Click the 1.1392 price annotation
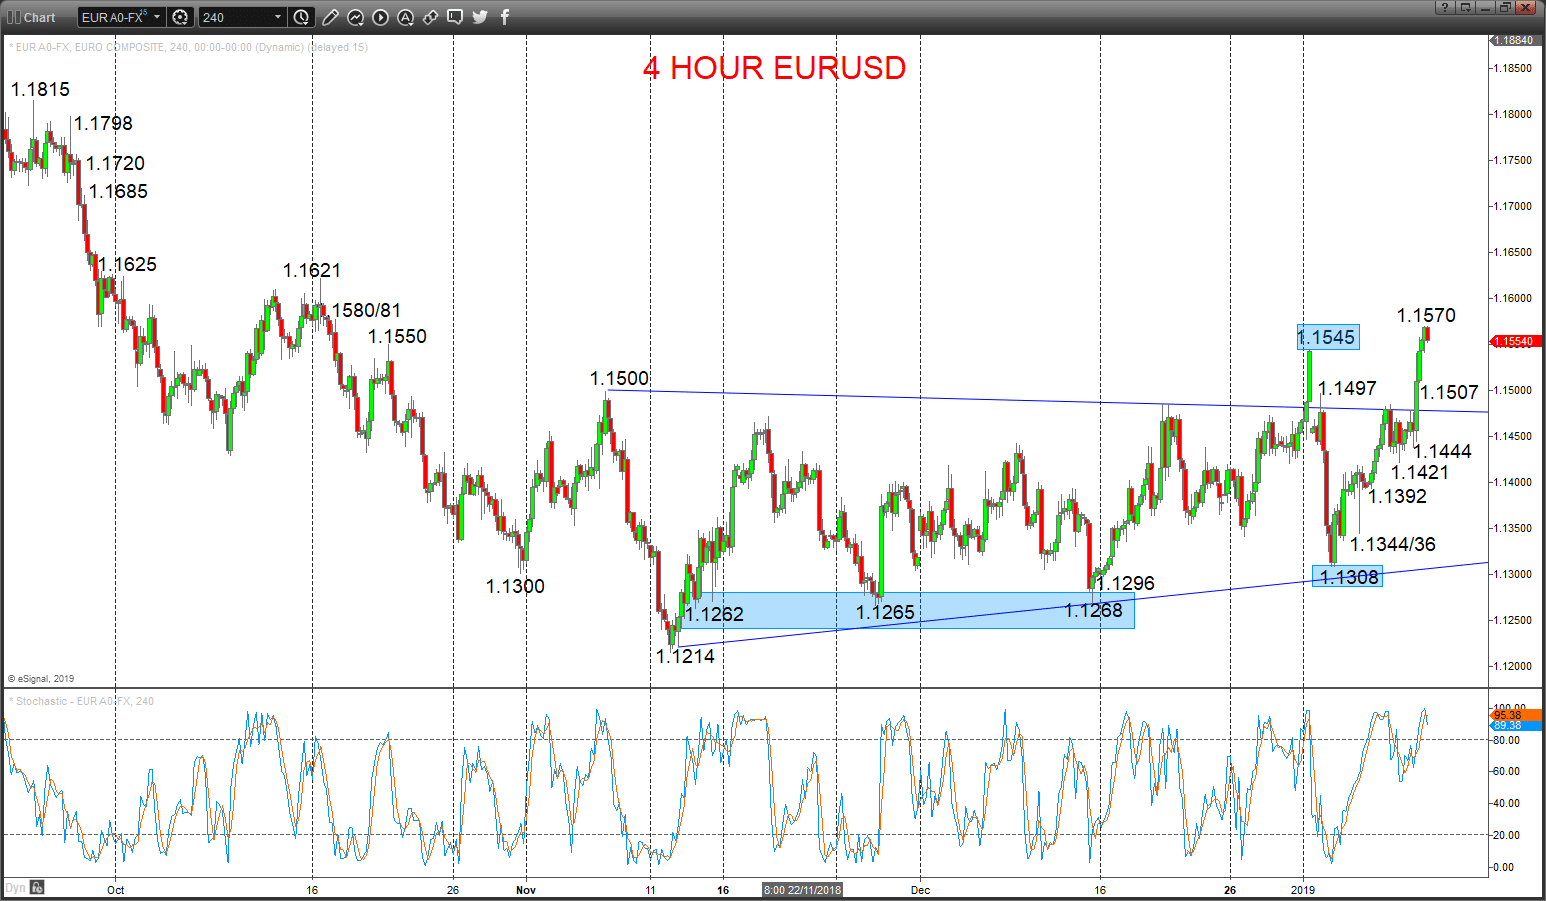 click(1397, 496)
